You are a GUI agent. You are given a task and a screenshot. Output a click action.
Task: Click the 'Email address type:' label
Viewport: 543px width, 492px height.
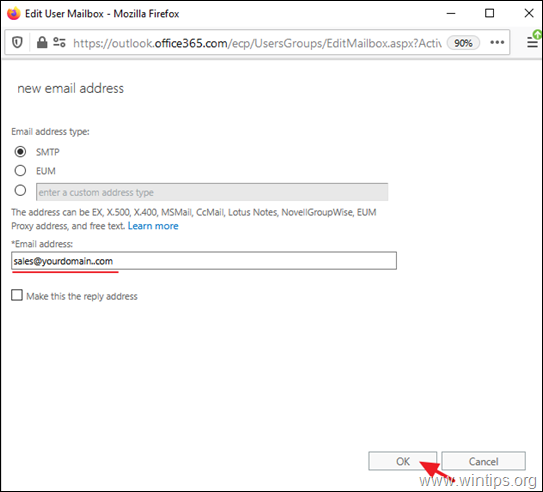(50, 132)
